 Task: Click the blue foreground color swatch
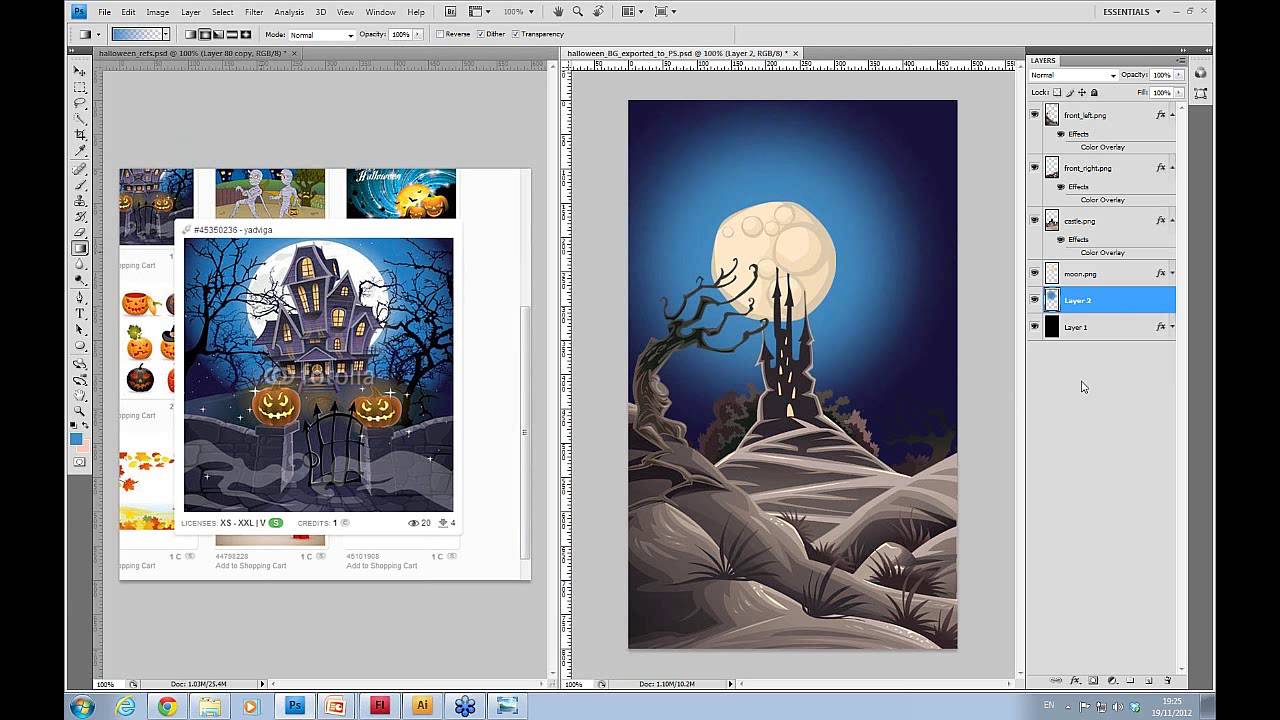click(77, 439)
